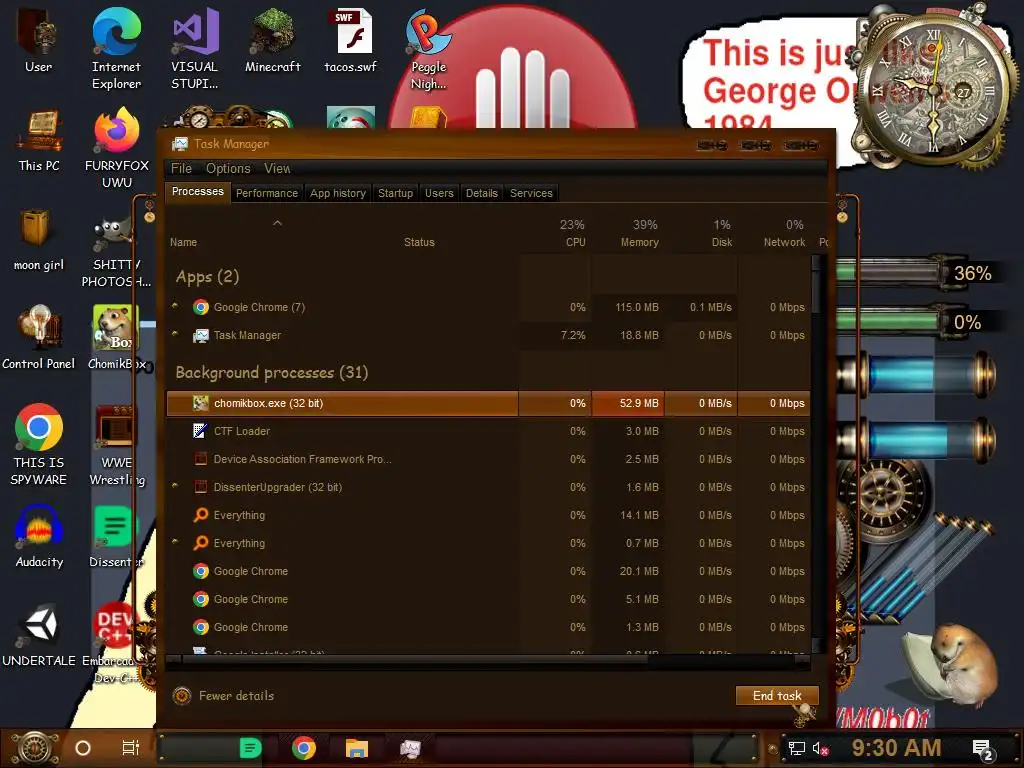The width and height of the screenshot is (1024, 768).
Task: Open the tacos.swf file icon
Action: click(x=351, y=41)
